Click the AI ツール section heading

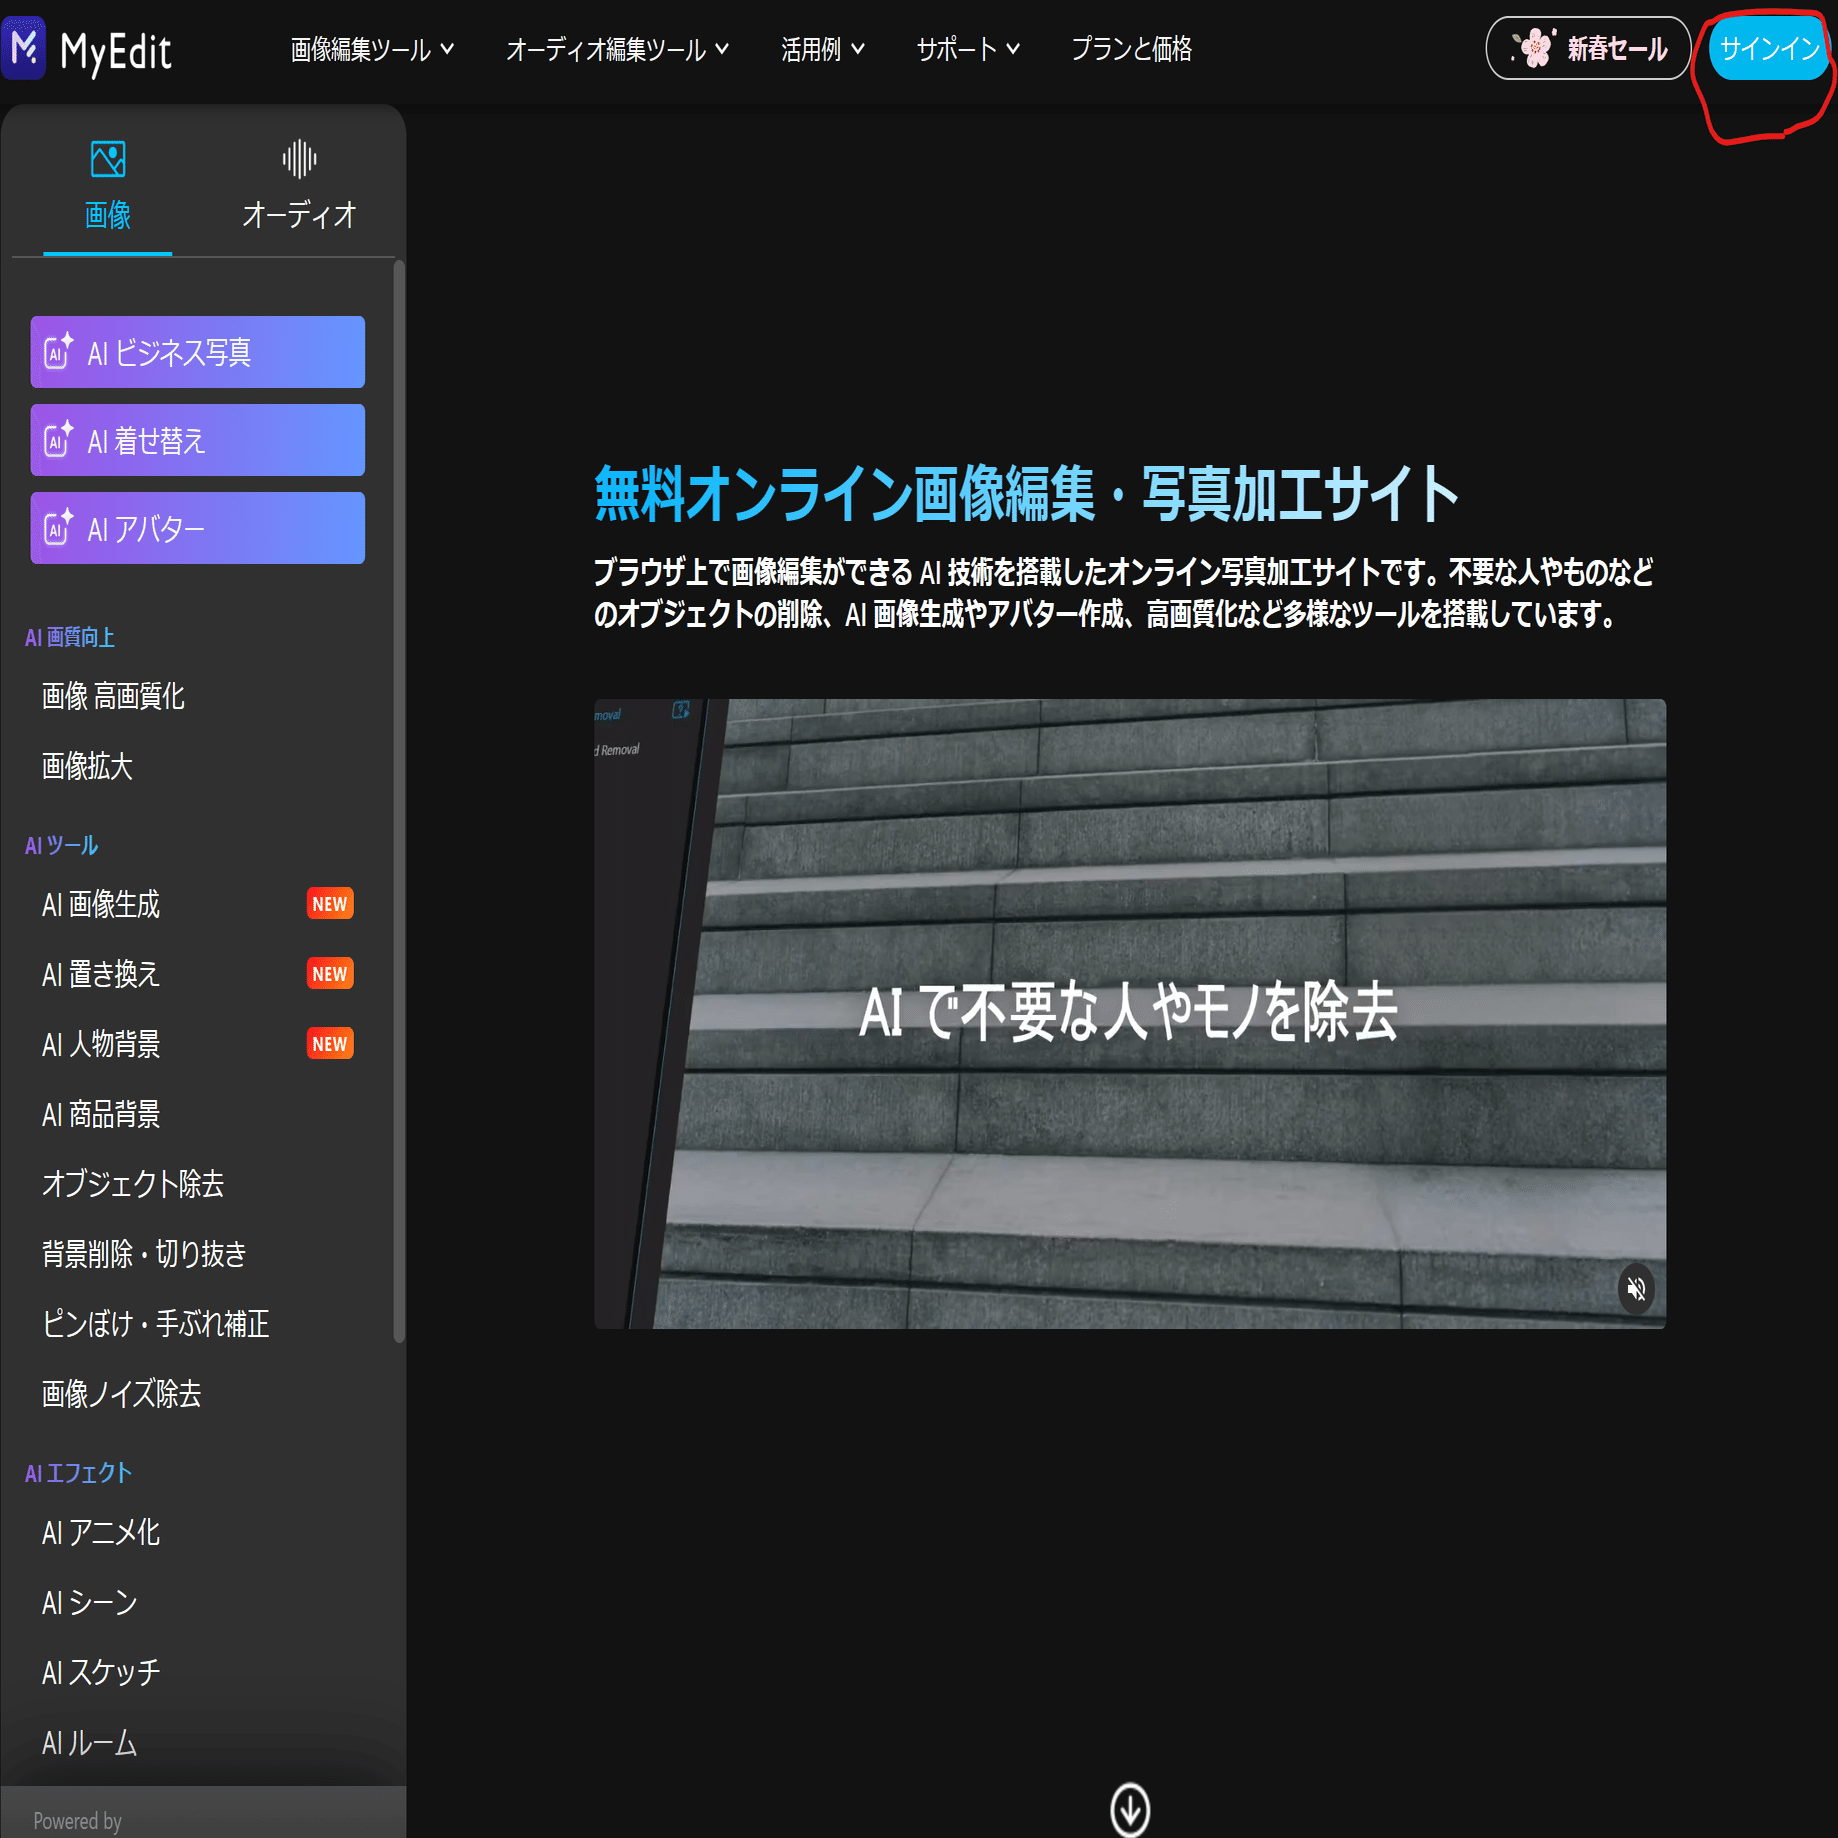point(61,845)
